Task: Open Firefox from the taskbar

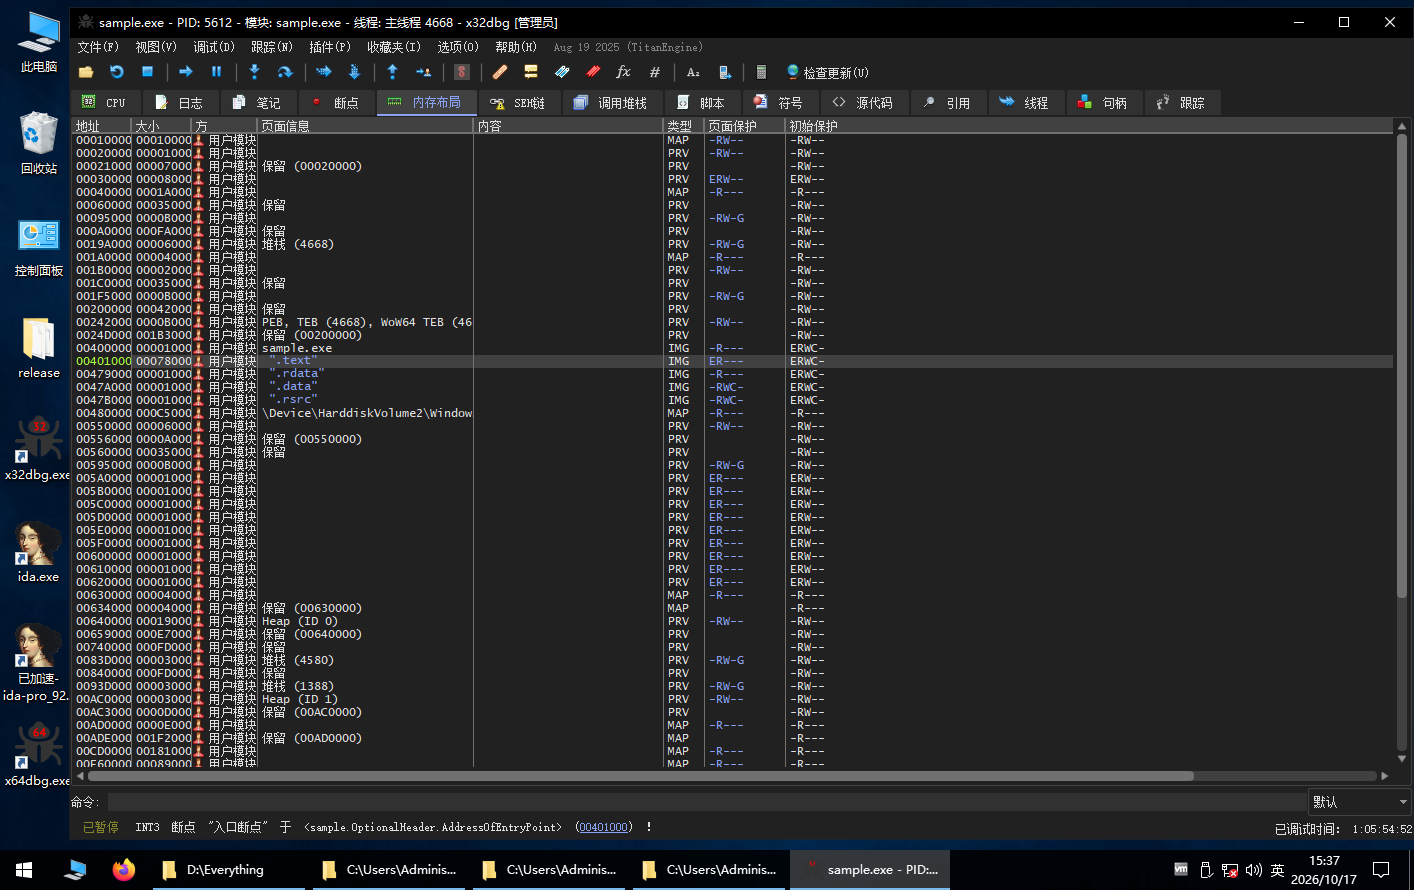Action: point(124,870)
